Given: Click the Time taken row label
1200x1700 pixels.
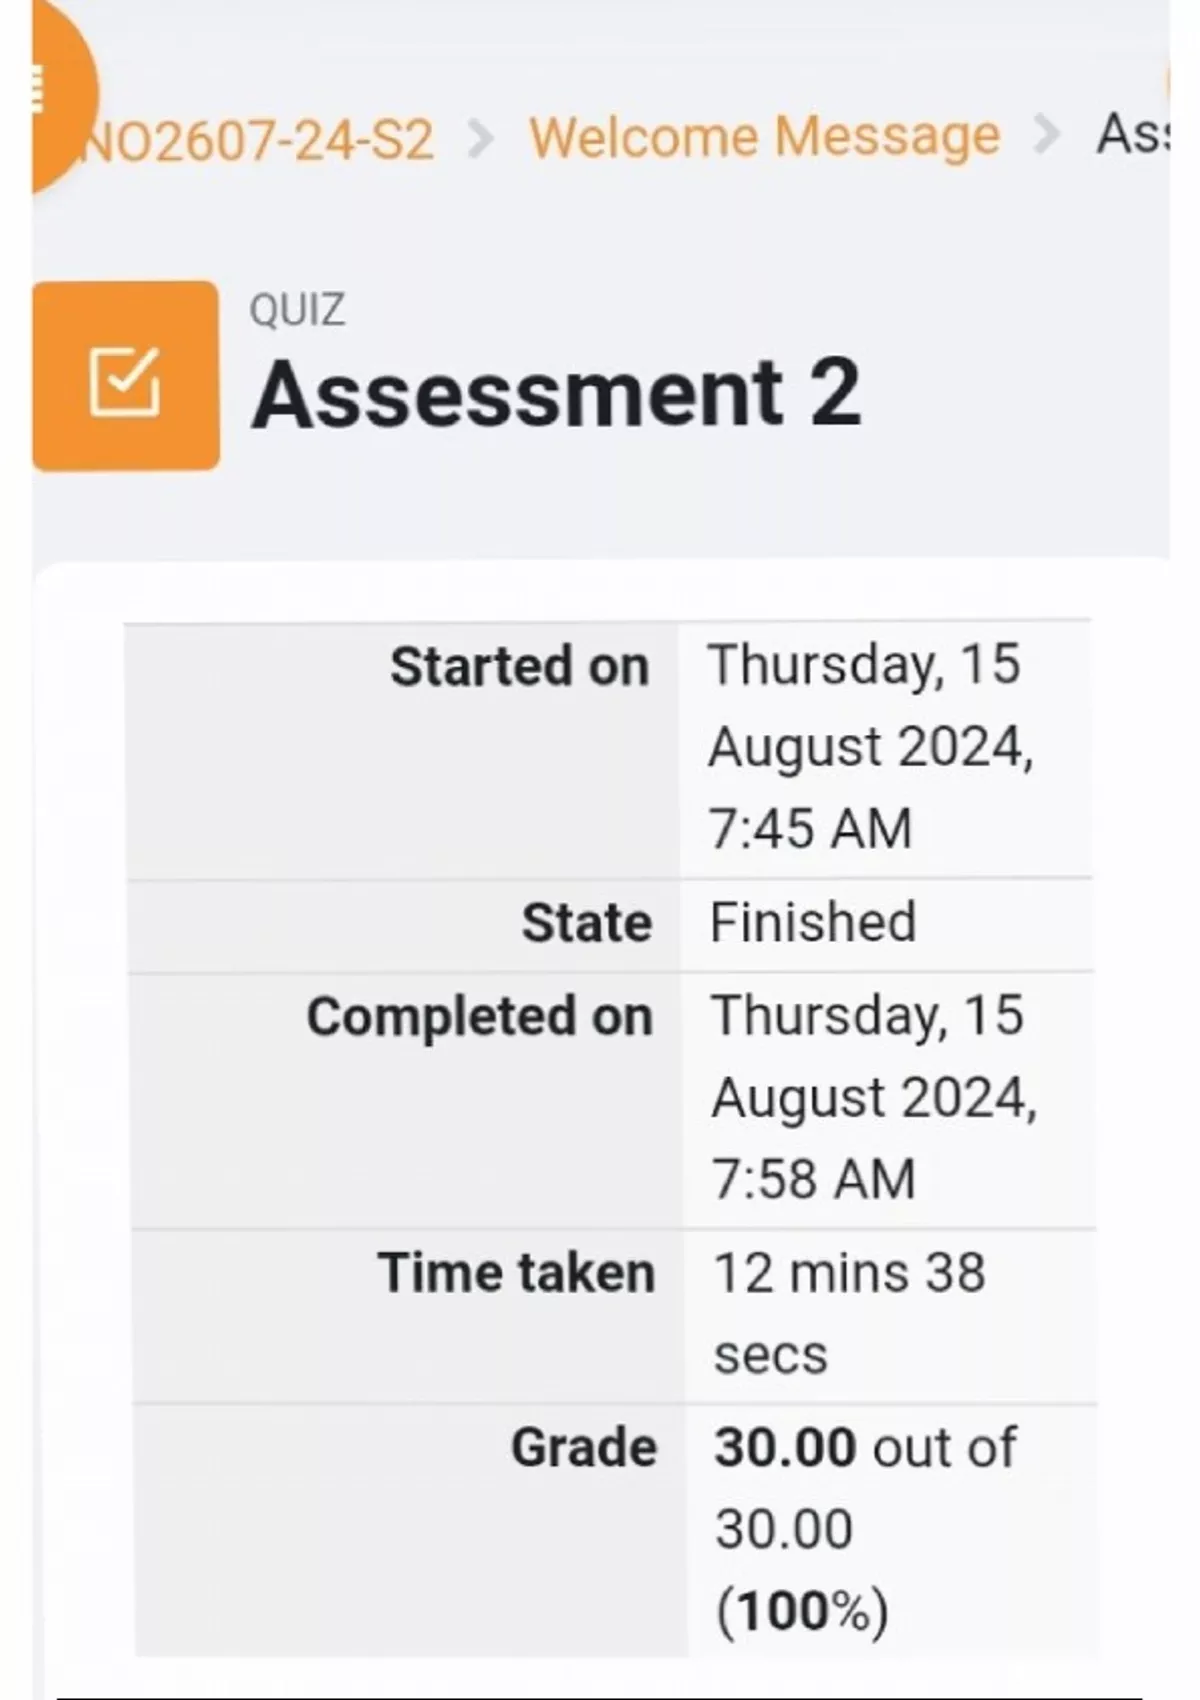Looking at the screenshot, I should (516, 1274).
